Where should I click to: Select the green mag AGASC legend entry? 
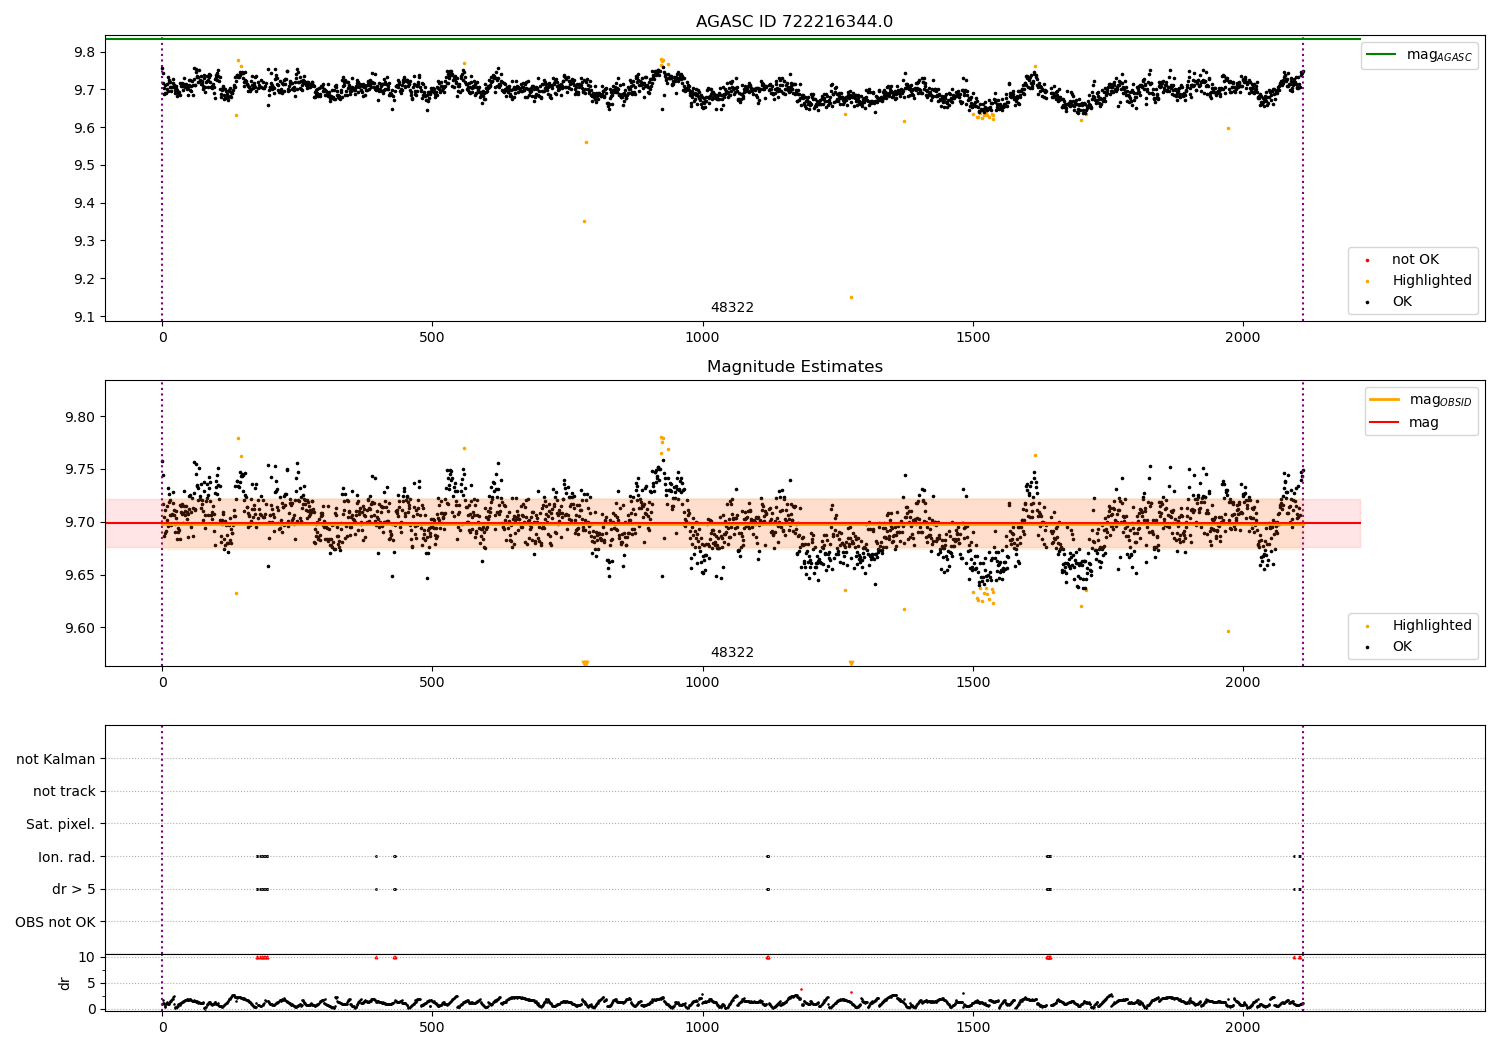click(x=1420, y=55)
